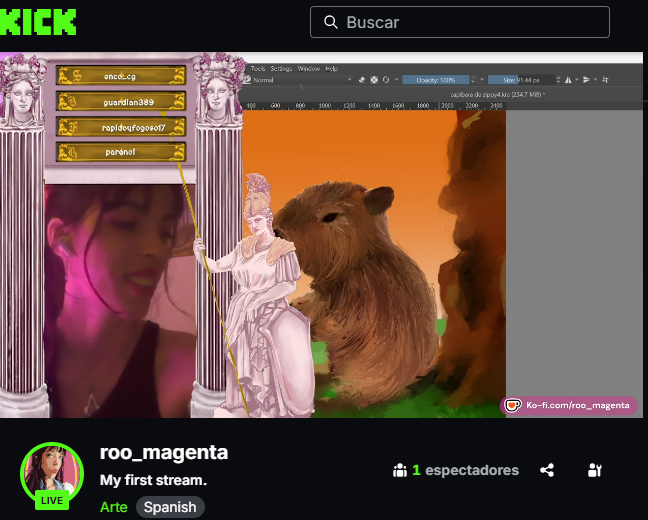The image size is (648, 520).
Task: Click the LIVE badge under the avatar
Action: coord(52,501)
